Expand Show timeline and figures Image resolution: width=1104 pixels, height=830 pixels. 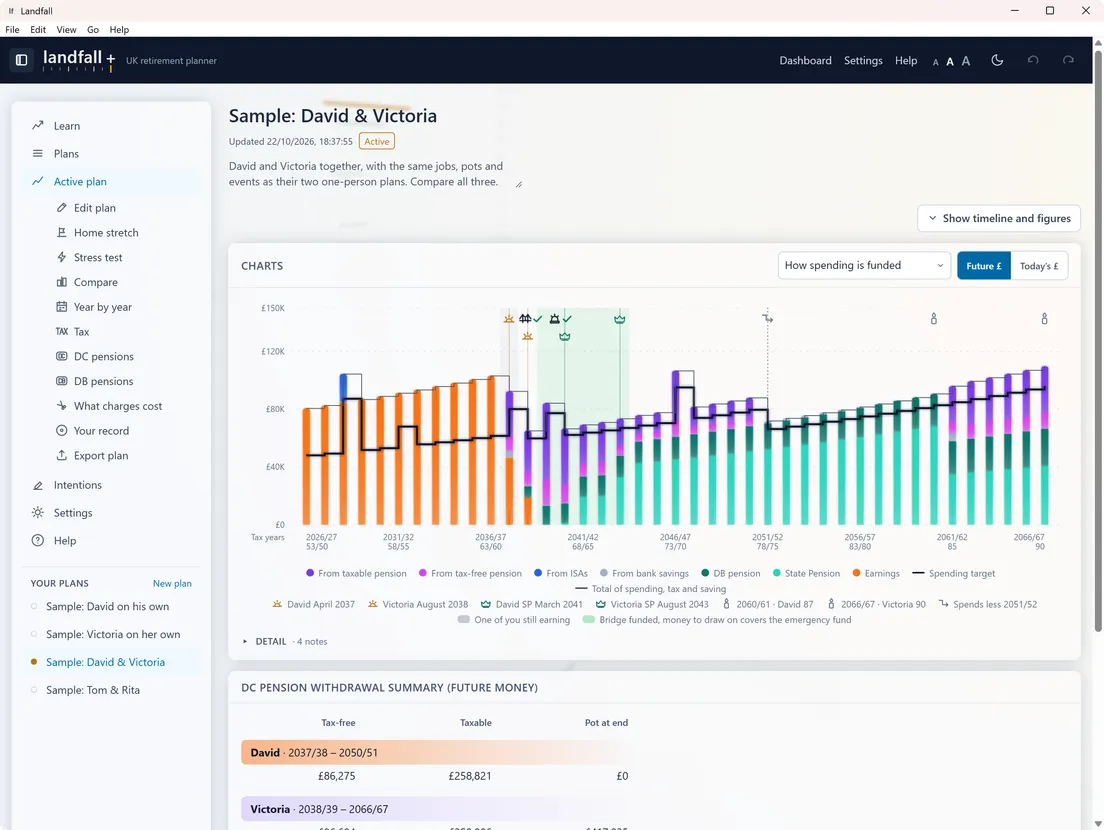(x=998, y=218)
